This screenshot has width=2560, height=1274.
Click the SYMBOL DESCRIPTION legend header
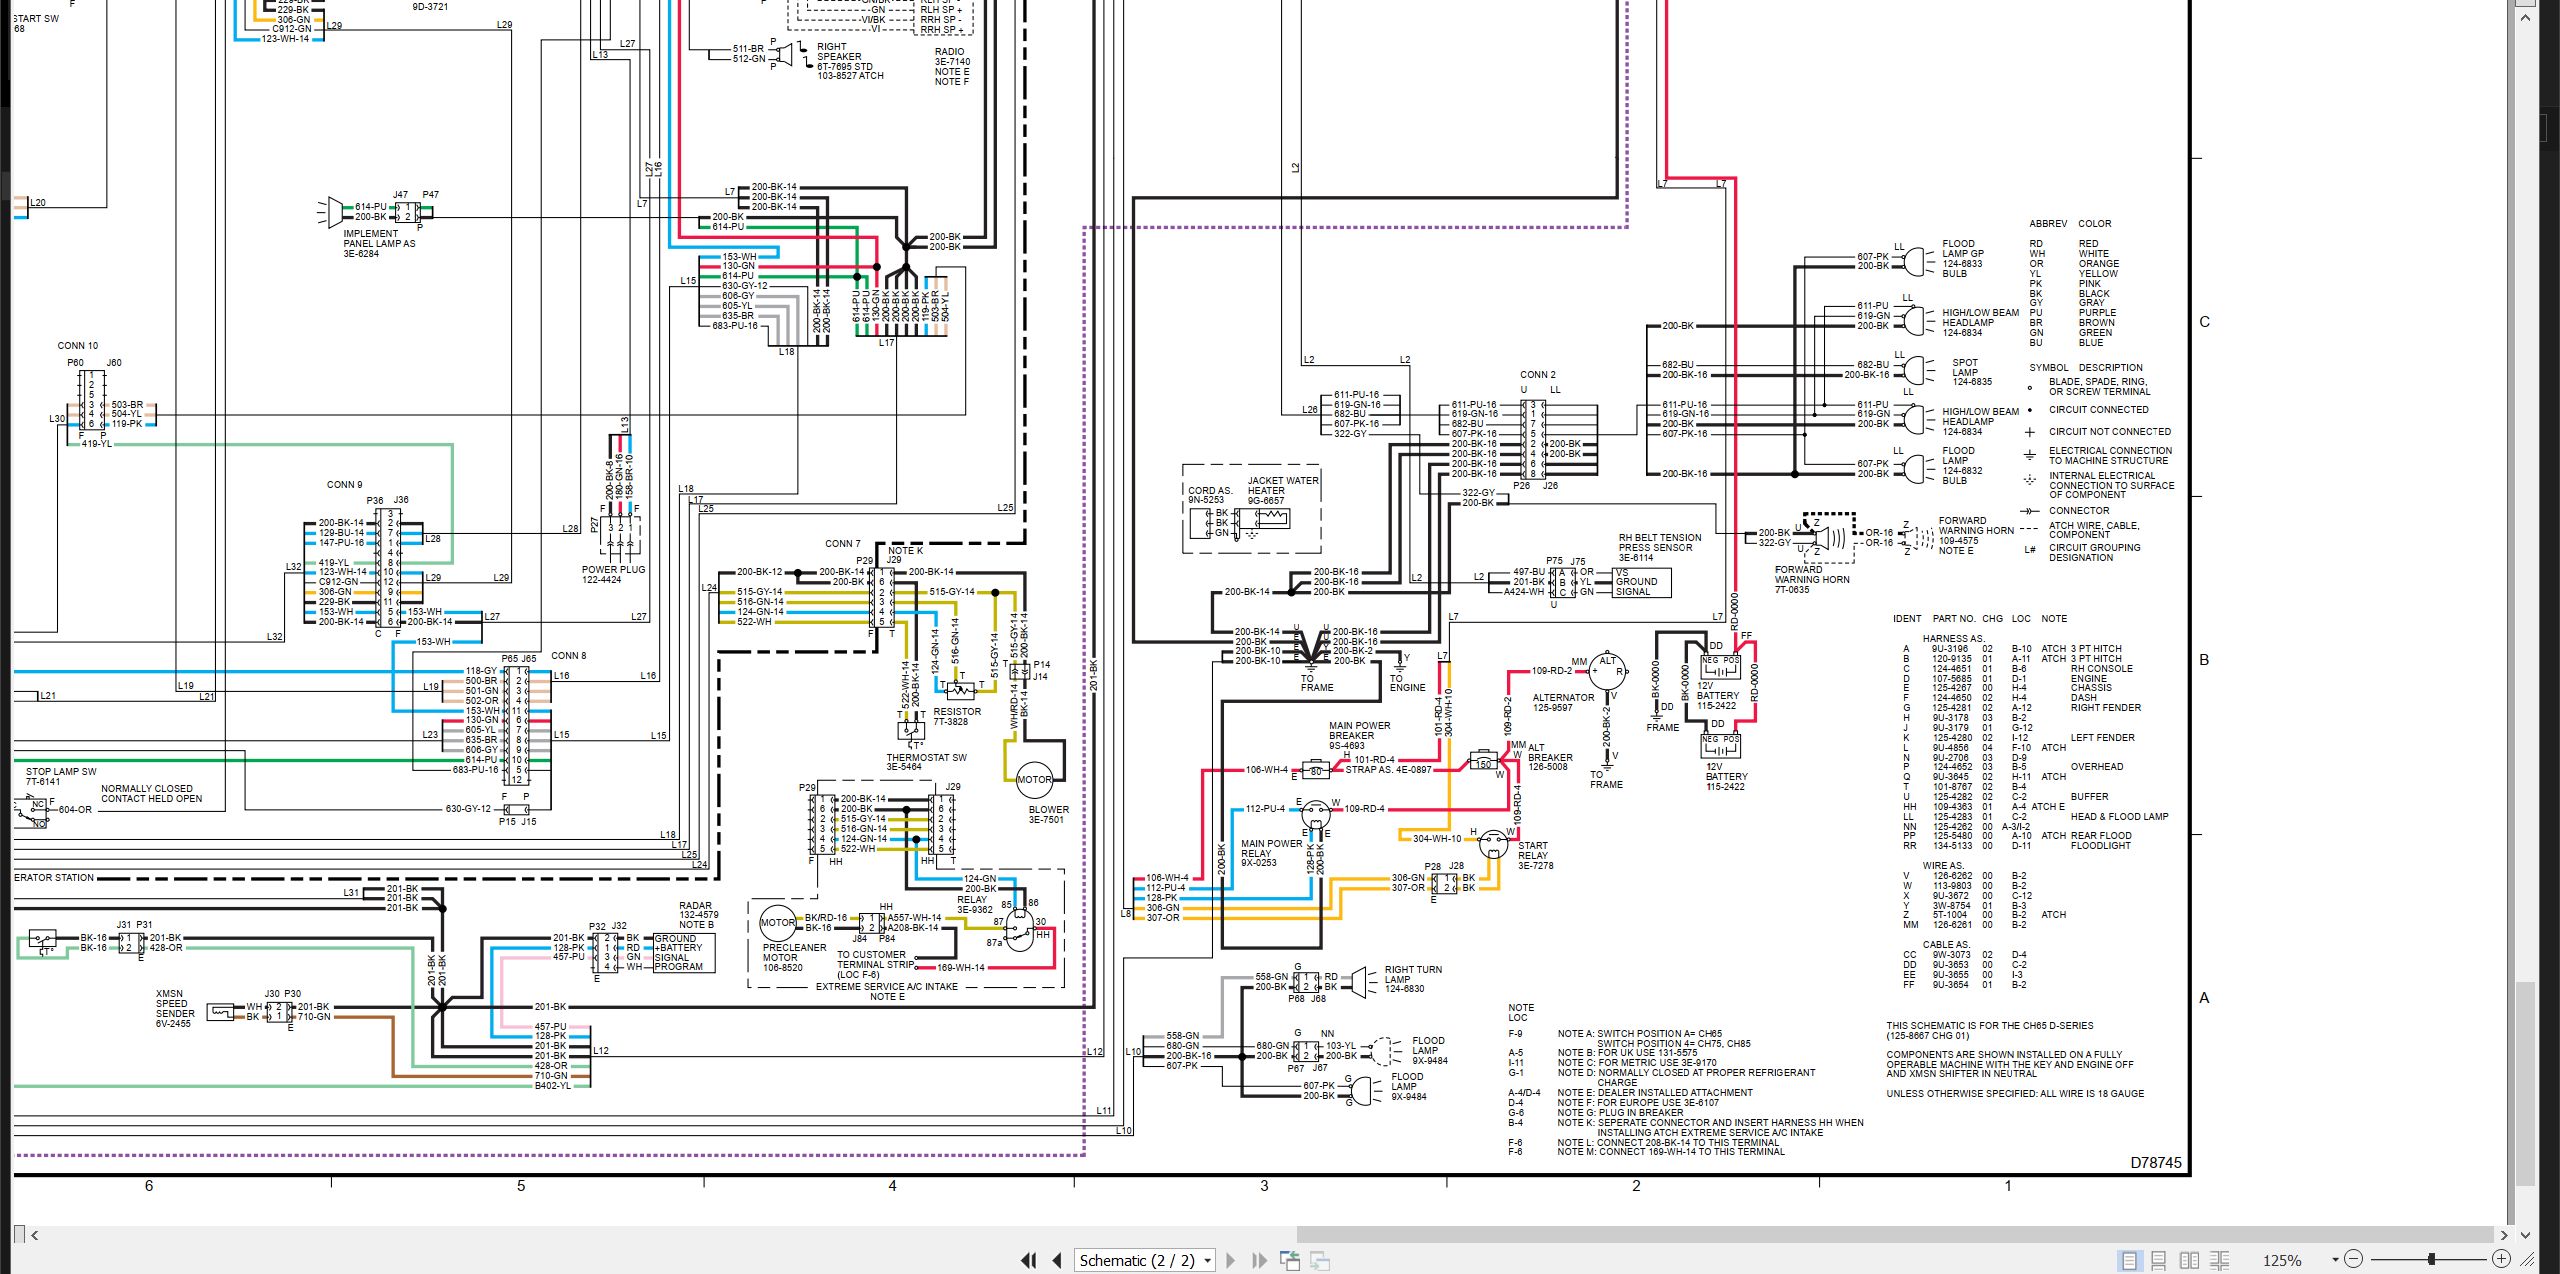click(2086, 368)
